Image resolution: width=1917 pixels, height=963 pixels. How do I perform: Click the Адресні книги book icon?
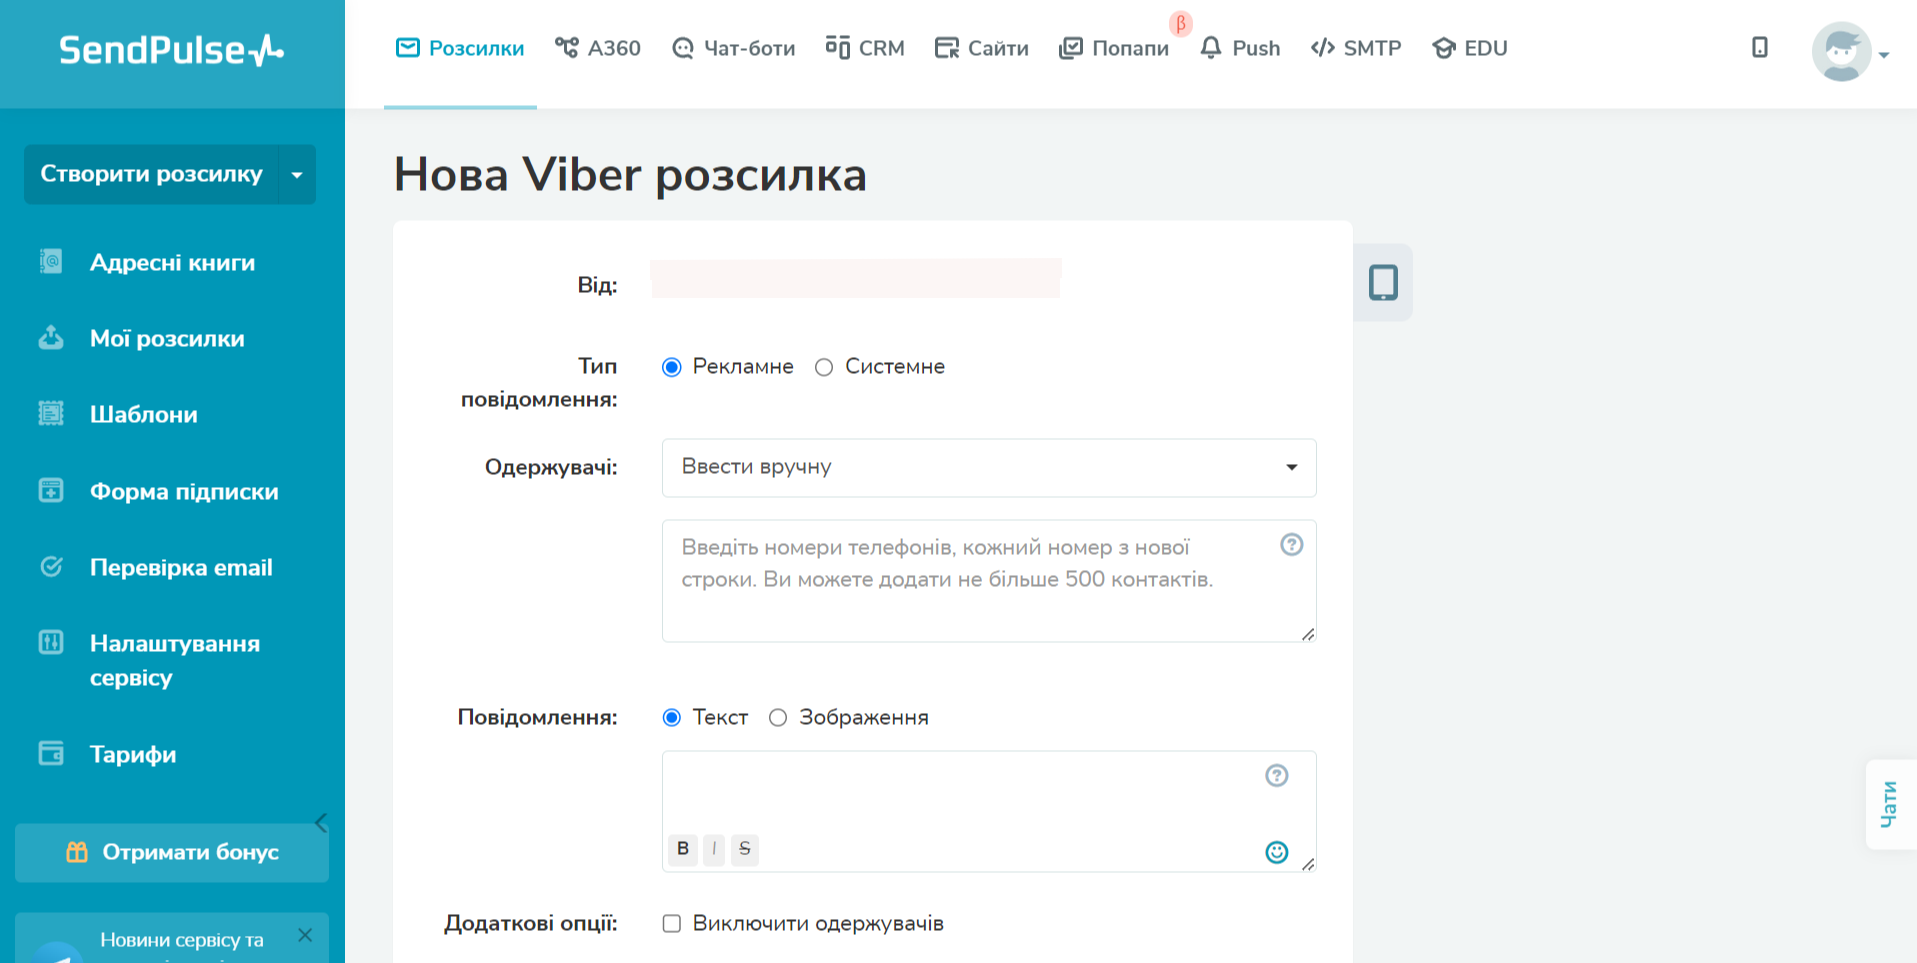pyautogui.click(x=51, y=261)
